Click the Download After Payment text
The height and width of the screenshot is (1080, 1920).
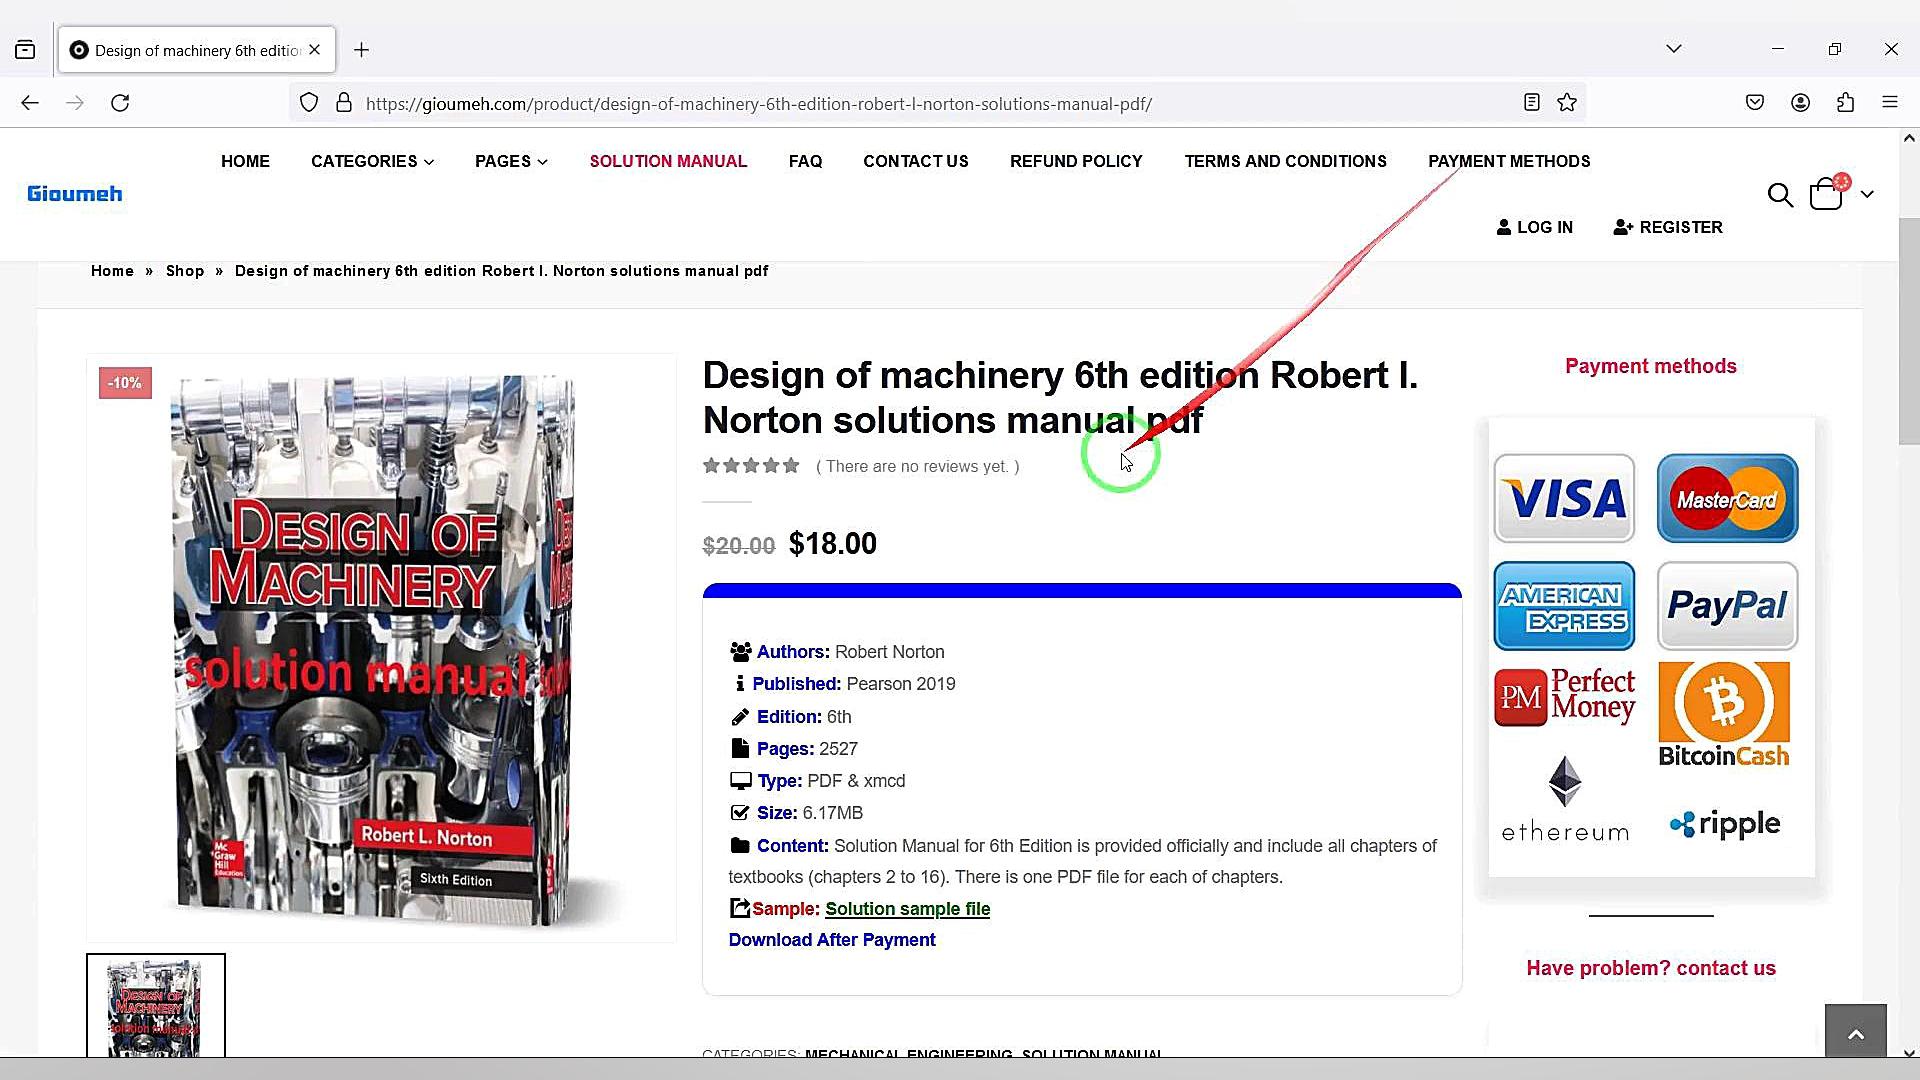coord(832,940)
